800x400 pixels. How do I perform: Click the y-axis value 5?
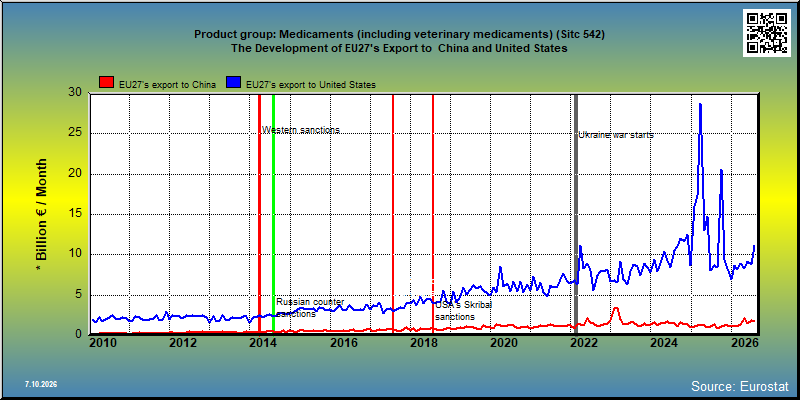pos(78,294)
